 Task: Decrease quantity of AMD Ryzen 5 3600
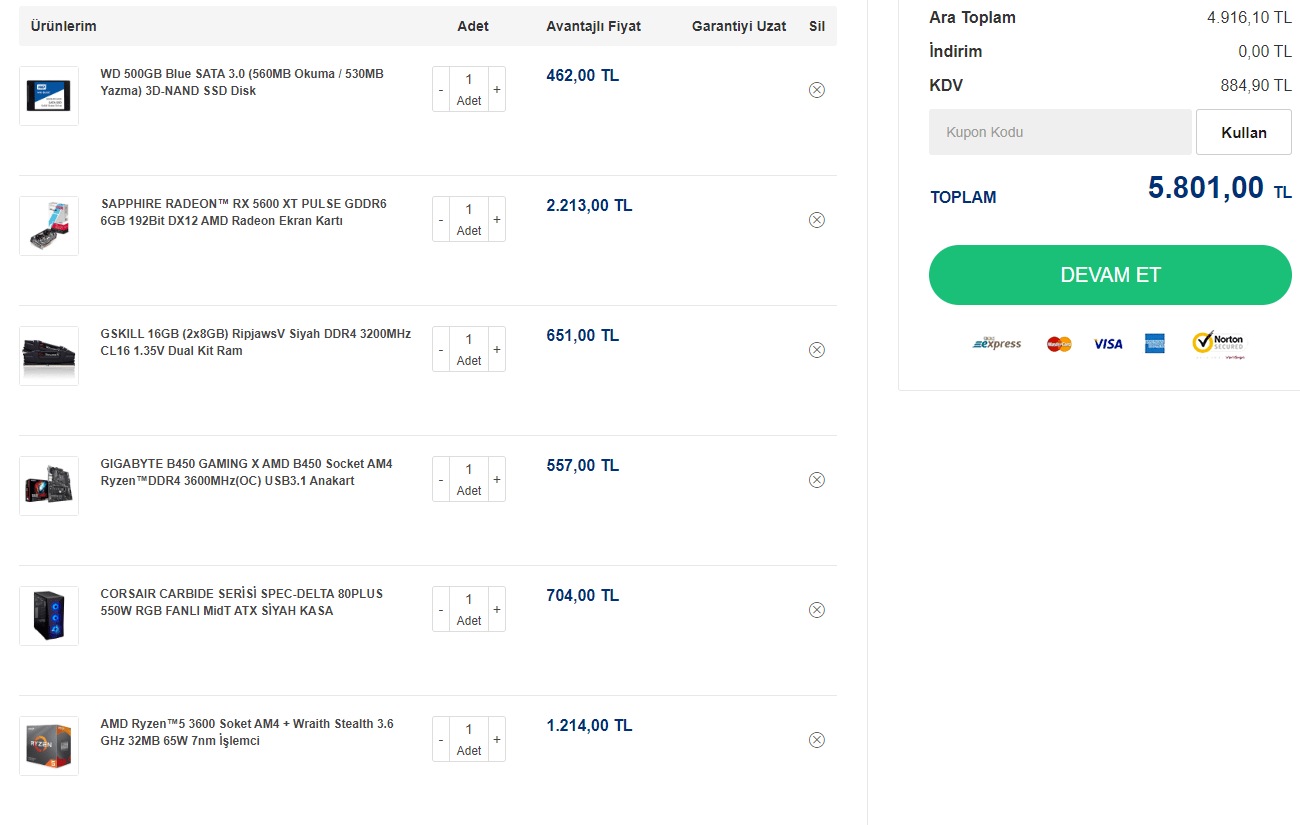tap(441, 740)
